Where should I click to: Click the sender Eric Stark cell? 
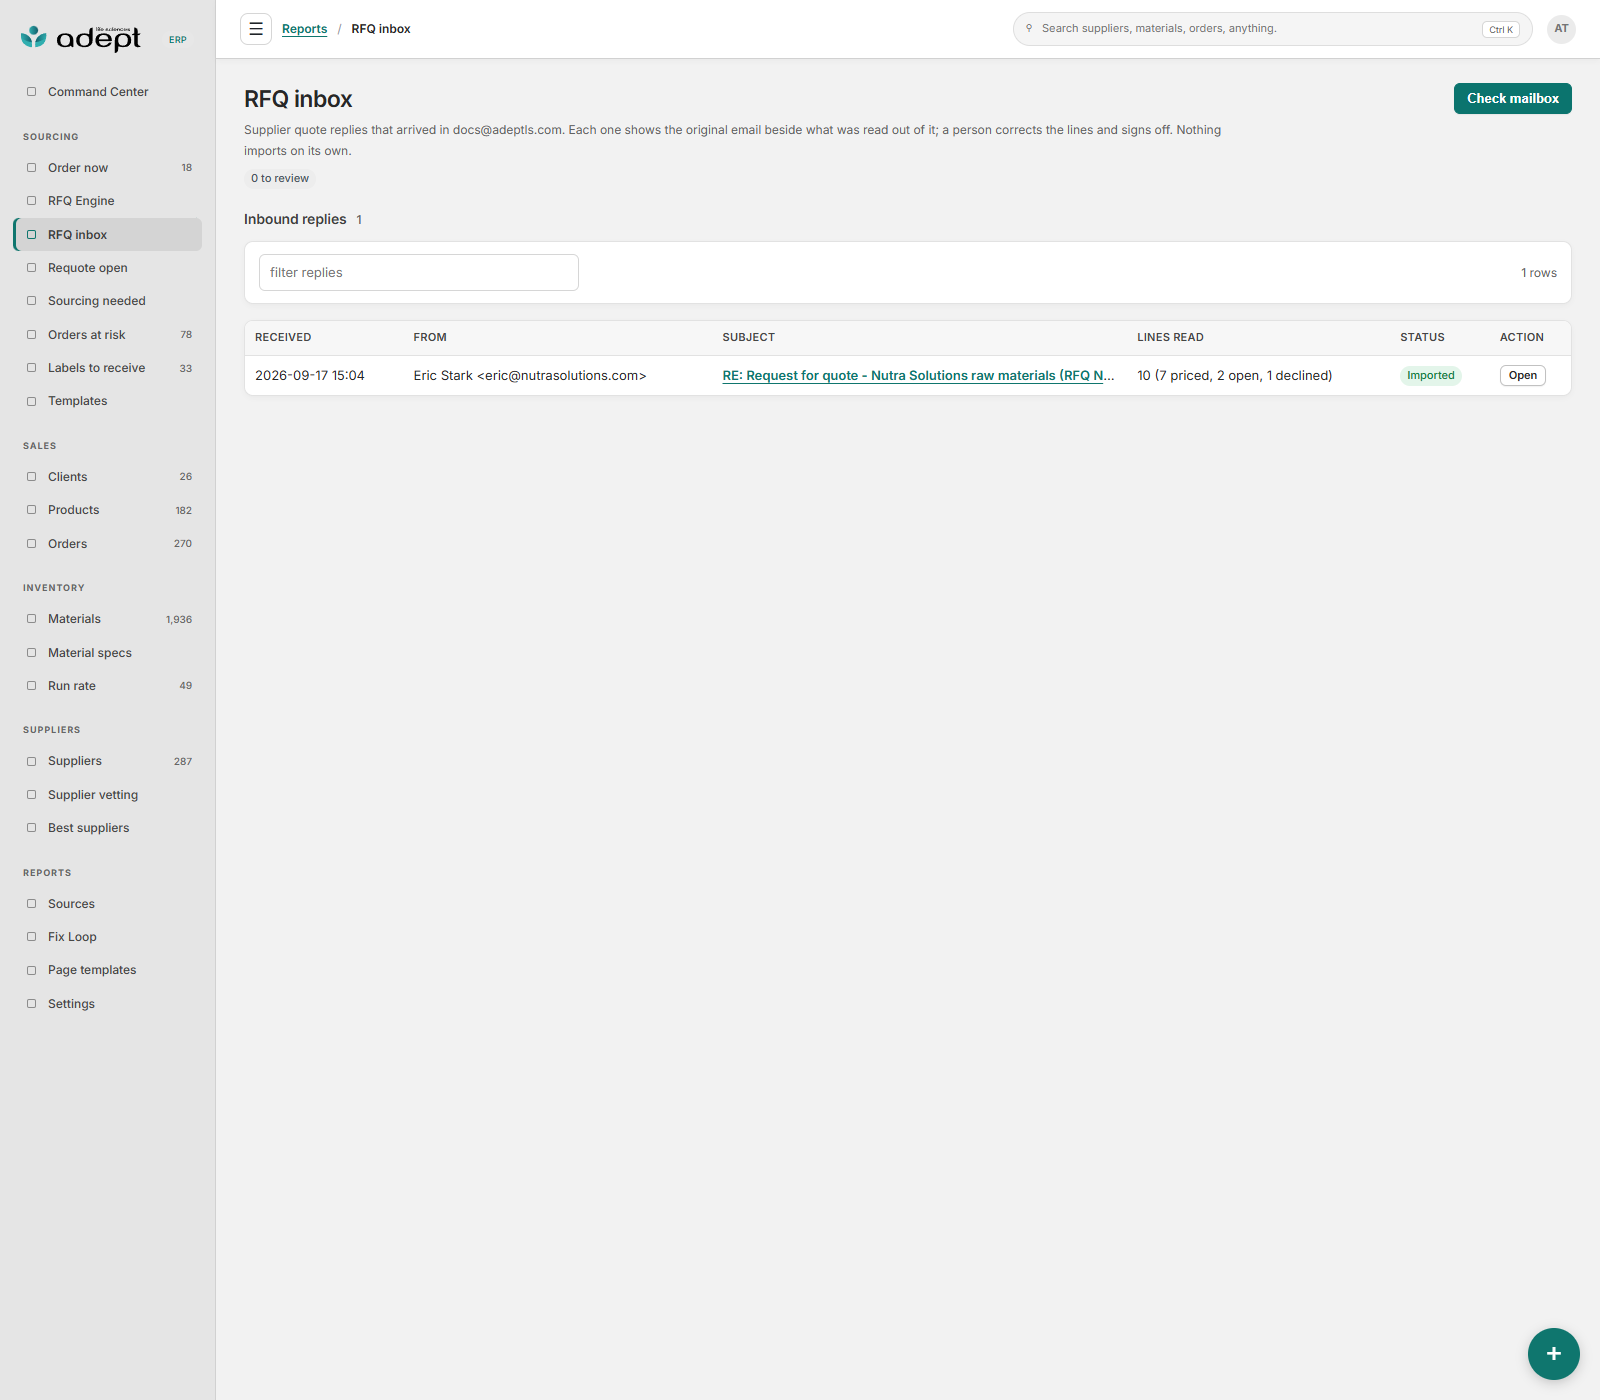coord(530,376)
